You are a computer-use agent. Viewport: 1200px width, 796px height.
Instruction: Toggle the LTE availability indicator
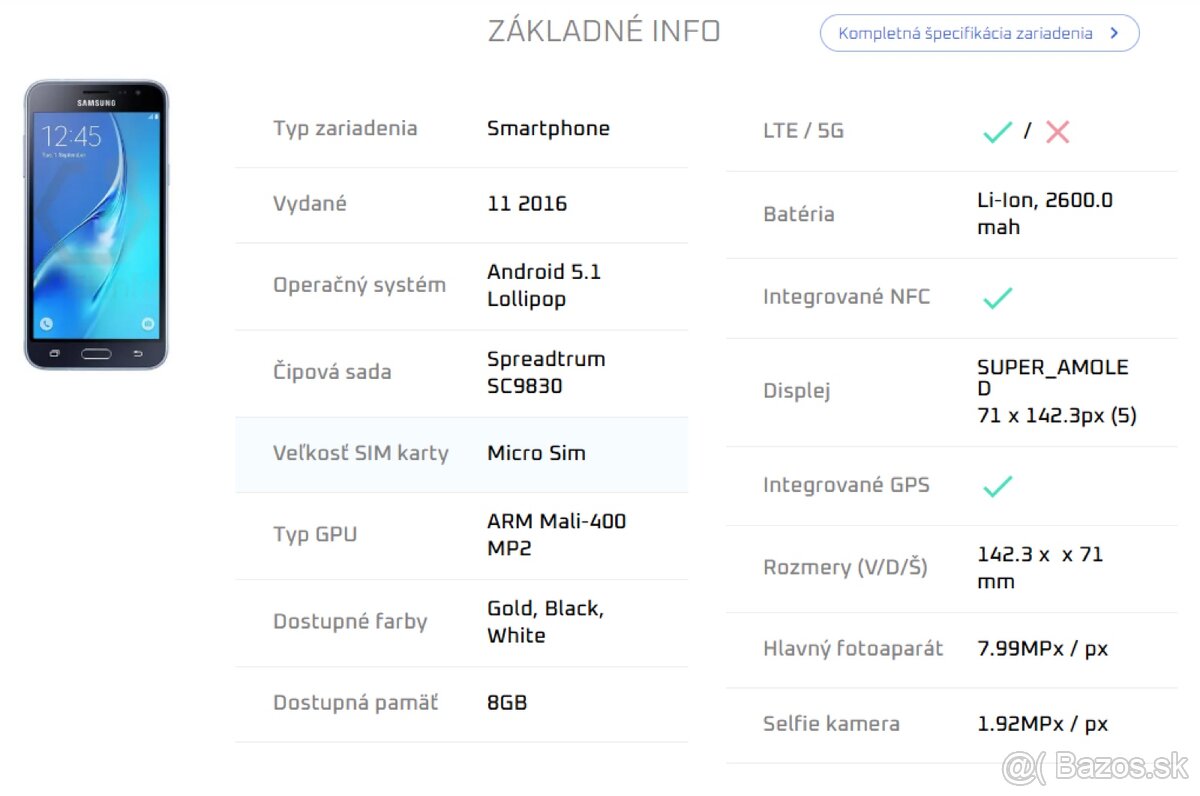tap(996, 131)
